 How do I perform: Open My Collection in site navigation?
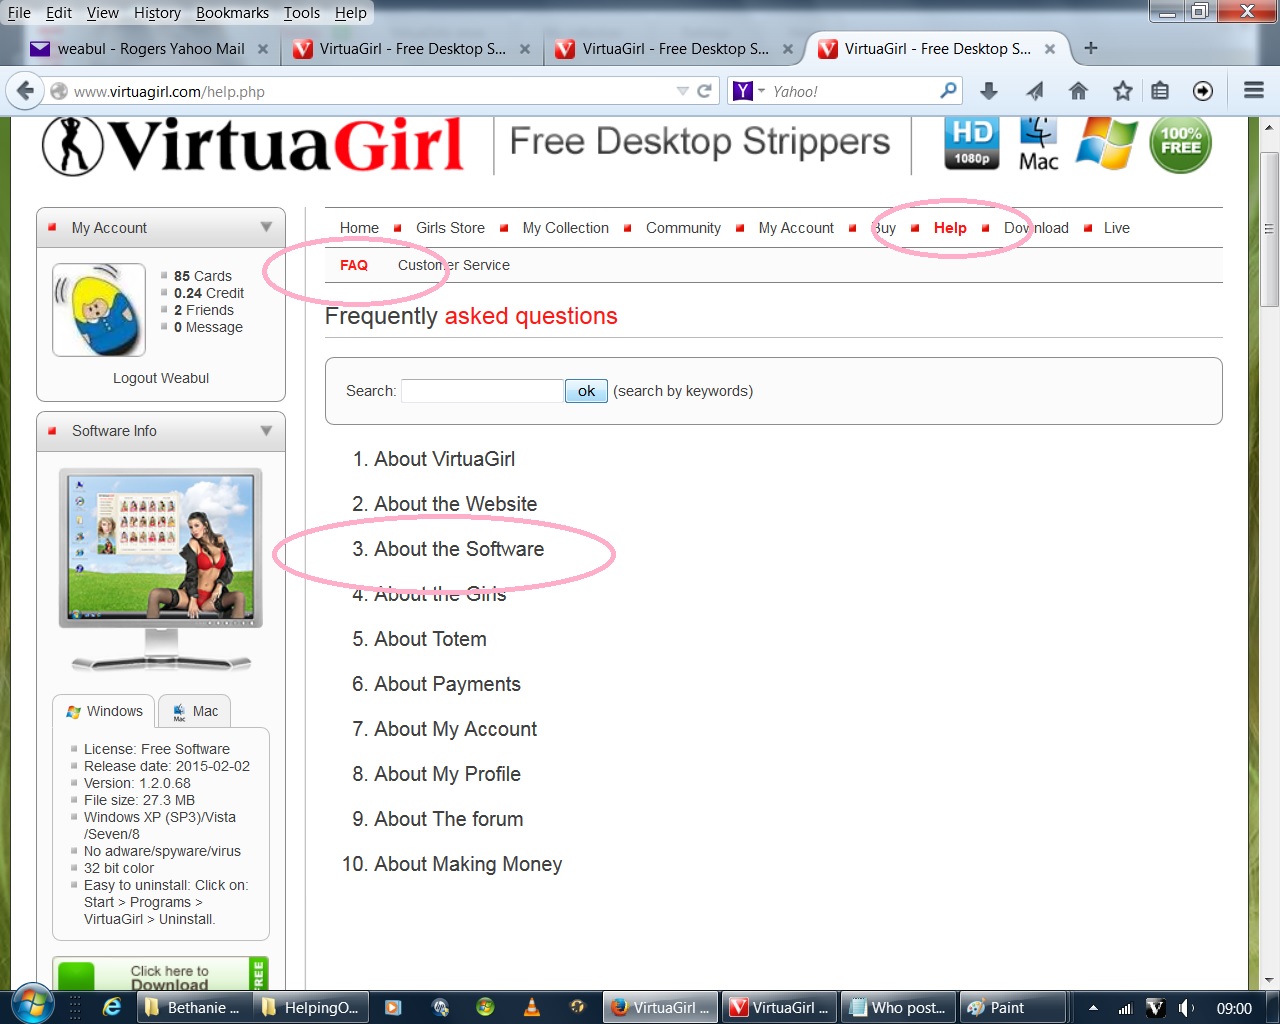click(x=565, y=228)
